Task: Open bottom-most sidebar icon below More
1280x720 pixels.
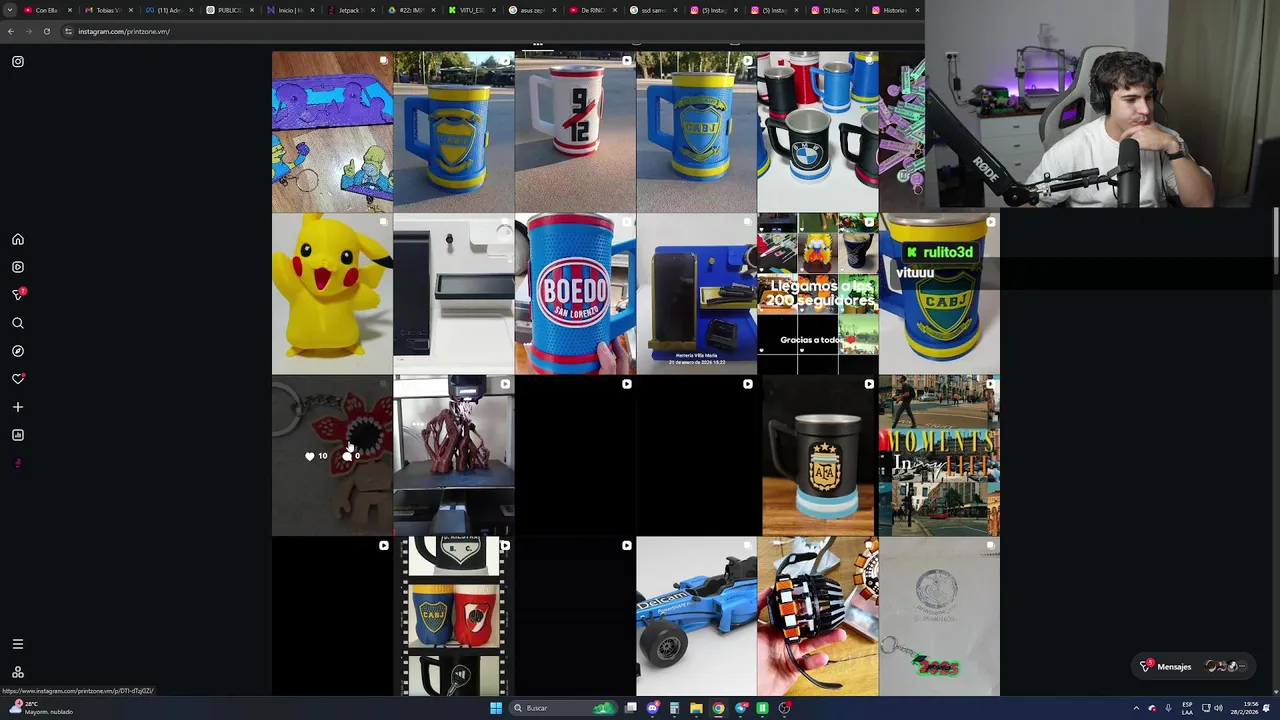Action: click(x=18, y=672)
